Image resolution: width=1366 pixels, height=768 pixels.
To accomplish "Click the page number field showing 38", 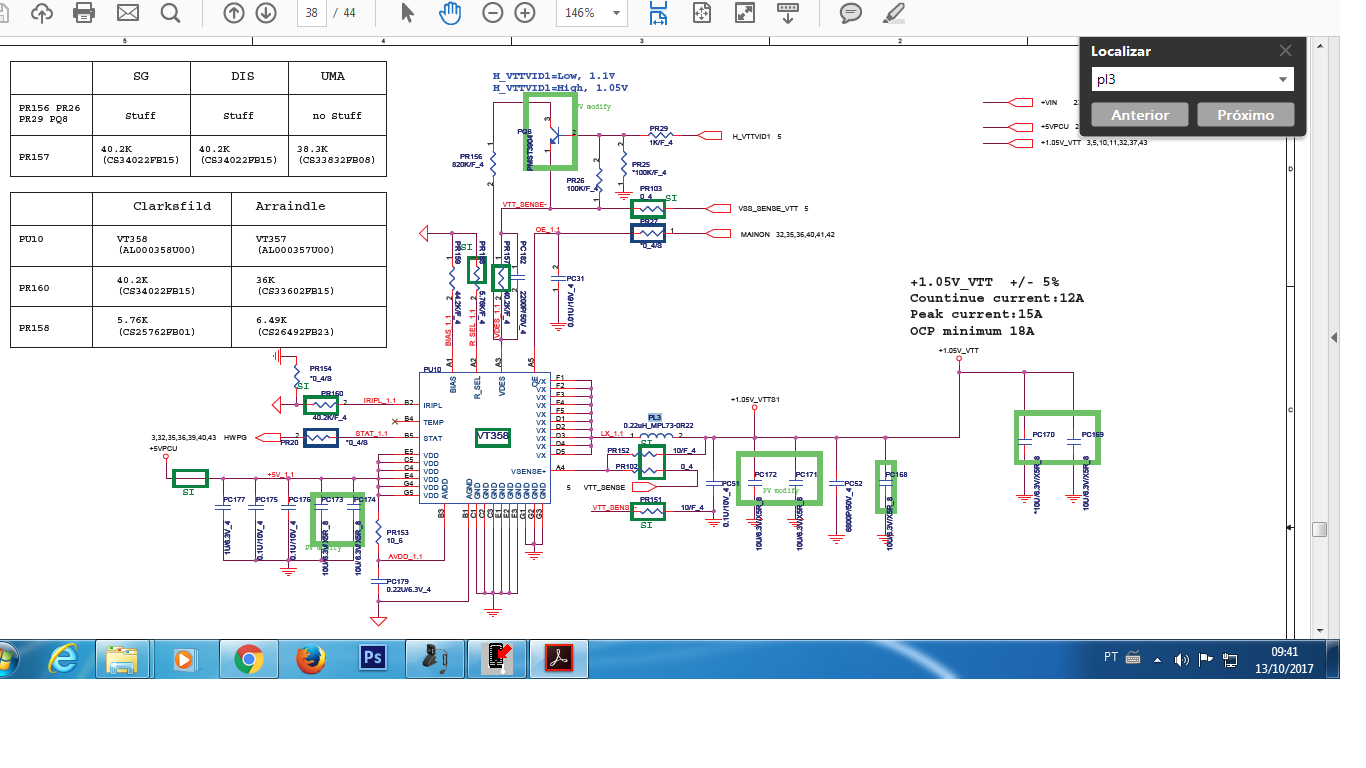I will pos(313,13).
